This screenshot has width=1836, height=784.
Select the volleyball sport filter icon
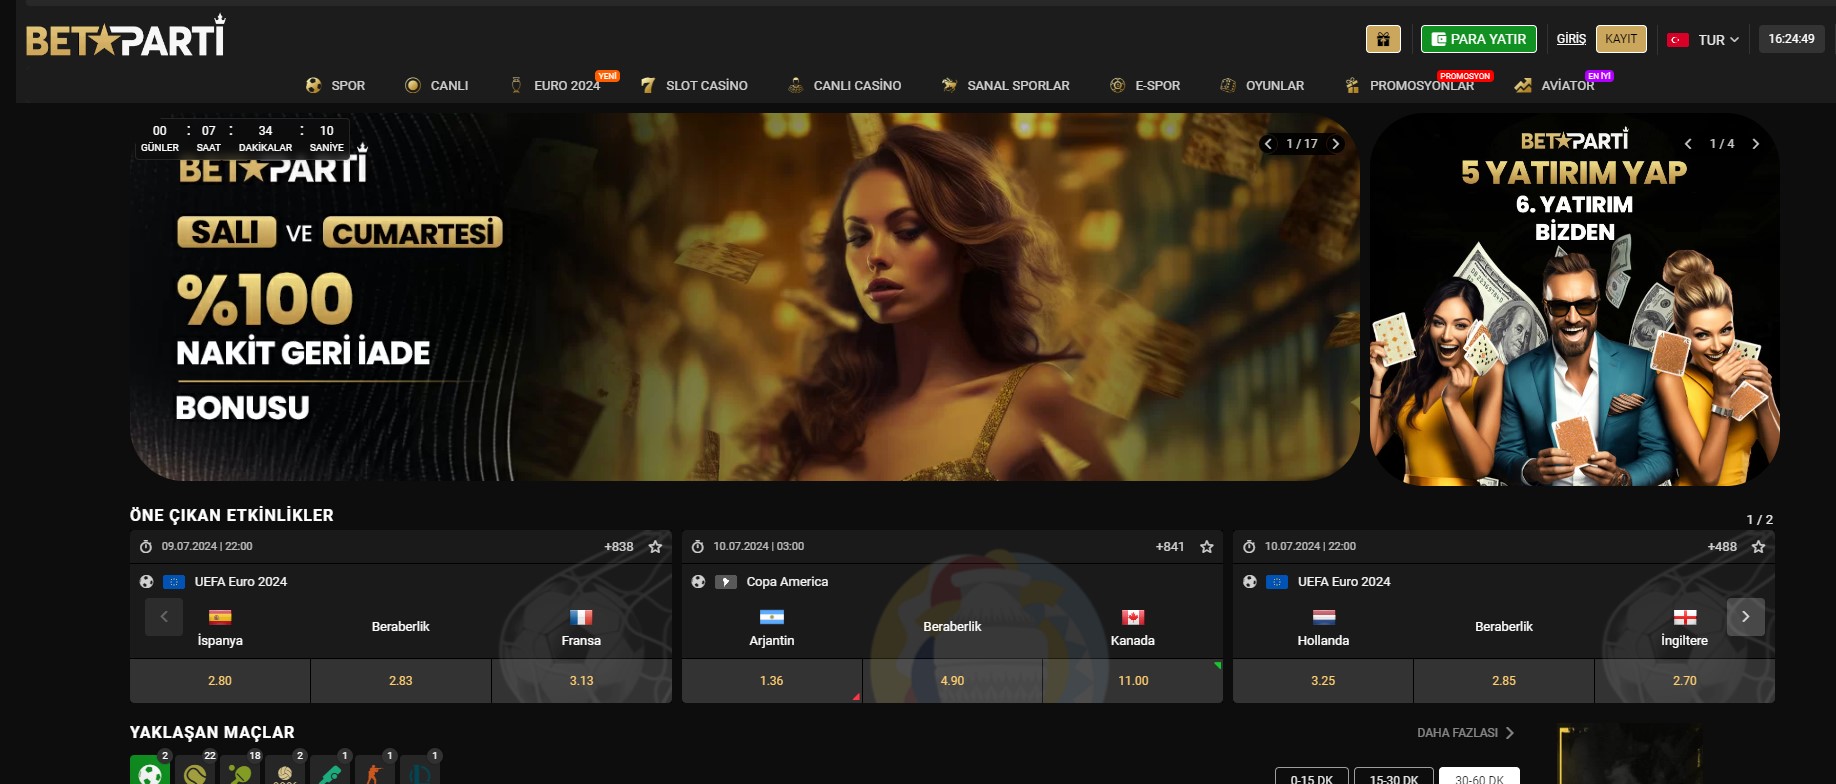[285, 771]
